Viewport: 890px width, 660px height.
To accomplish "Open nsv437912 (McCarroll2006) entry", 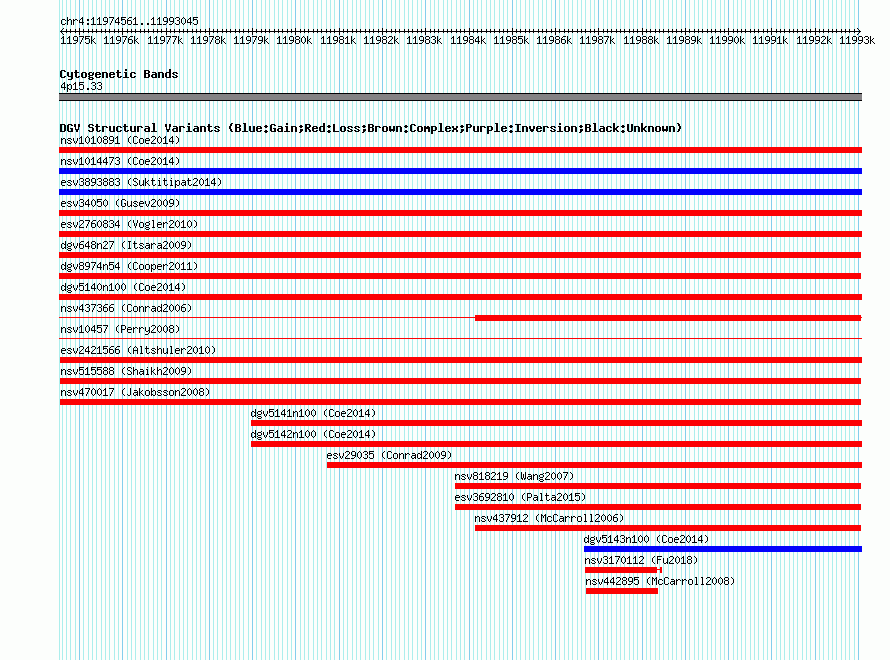I will [549, 518].
